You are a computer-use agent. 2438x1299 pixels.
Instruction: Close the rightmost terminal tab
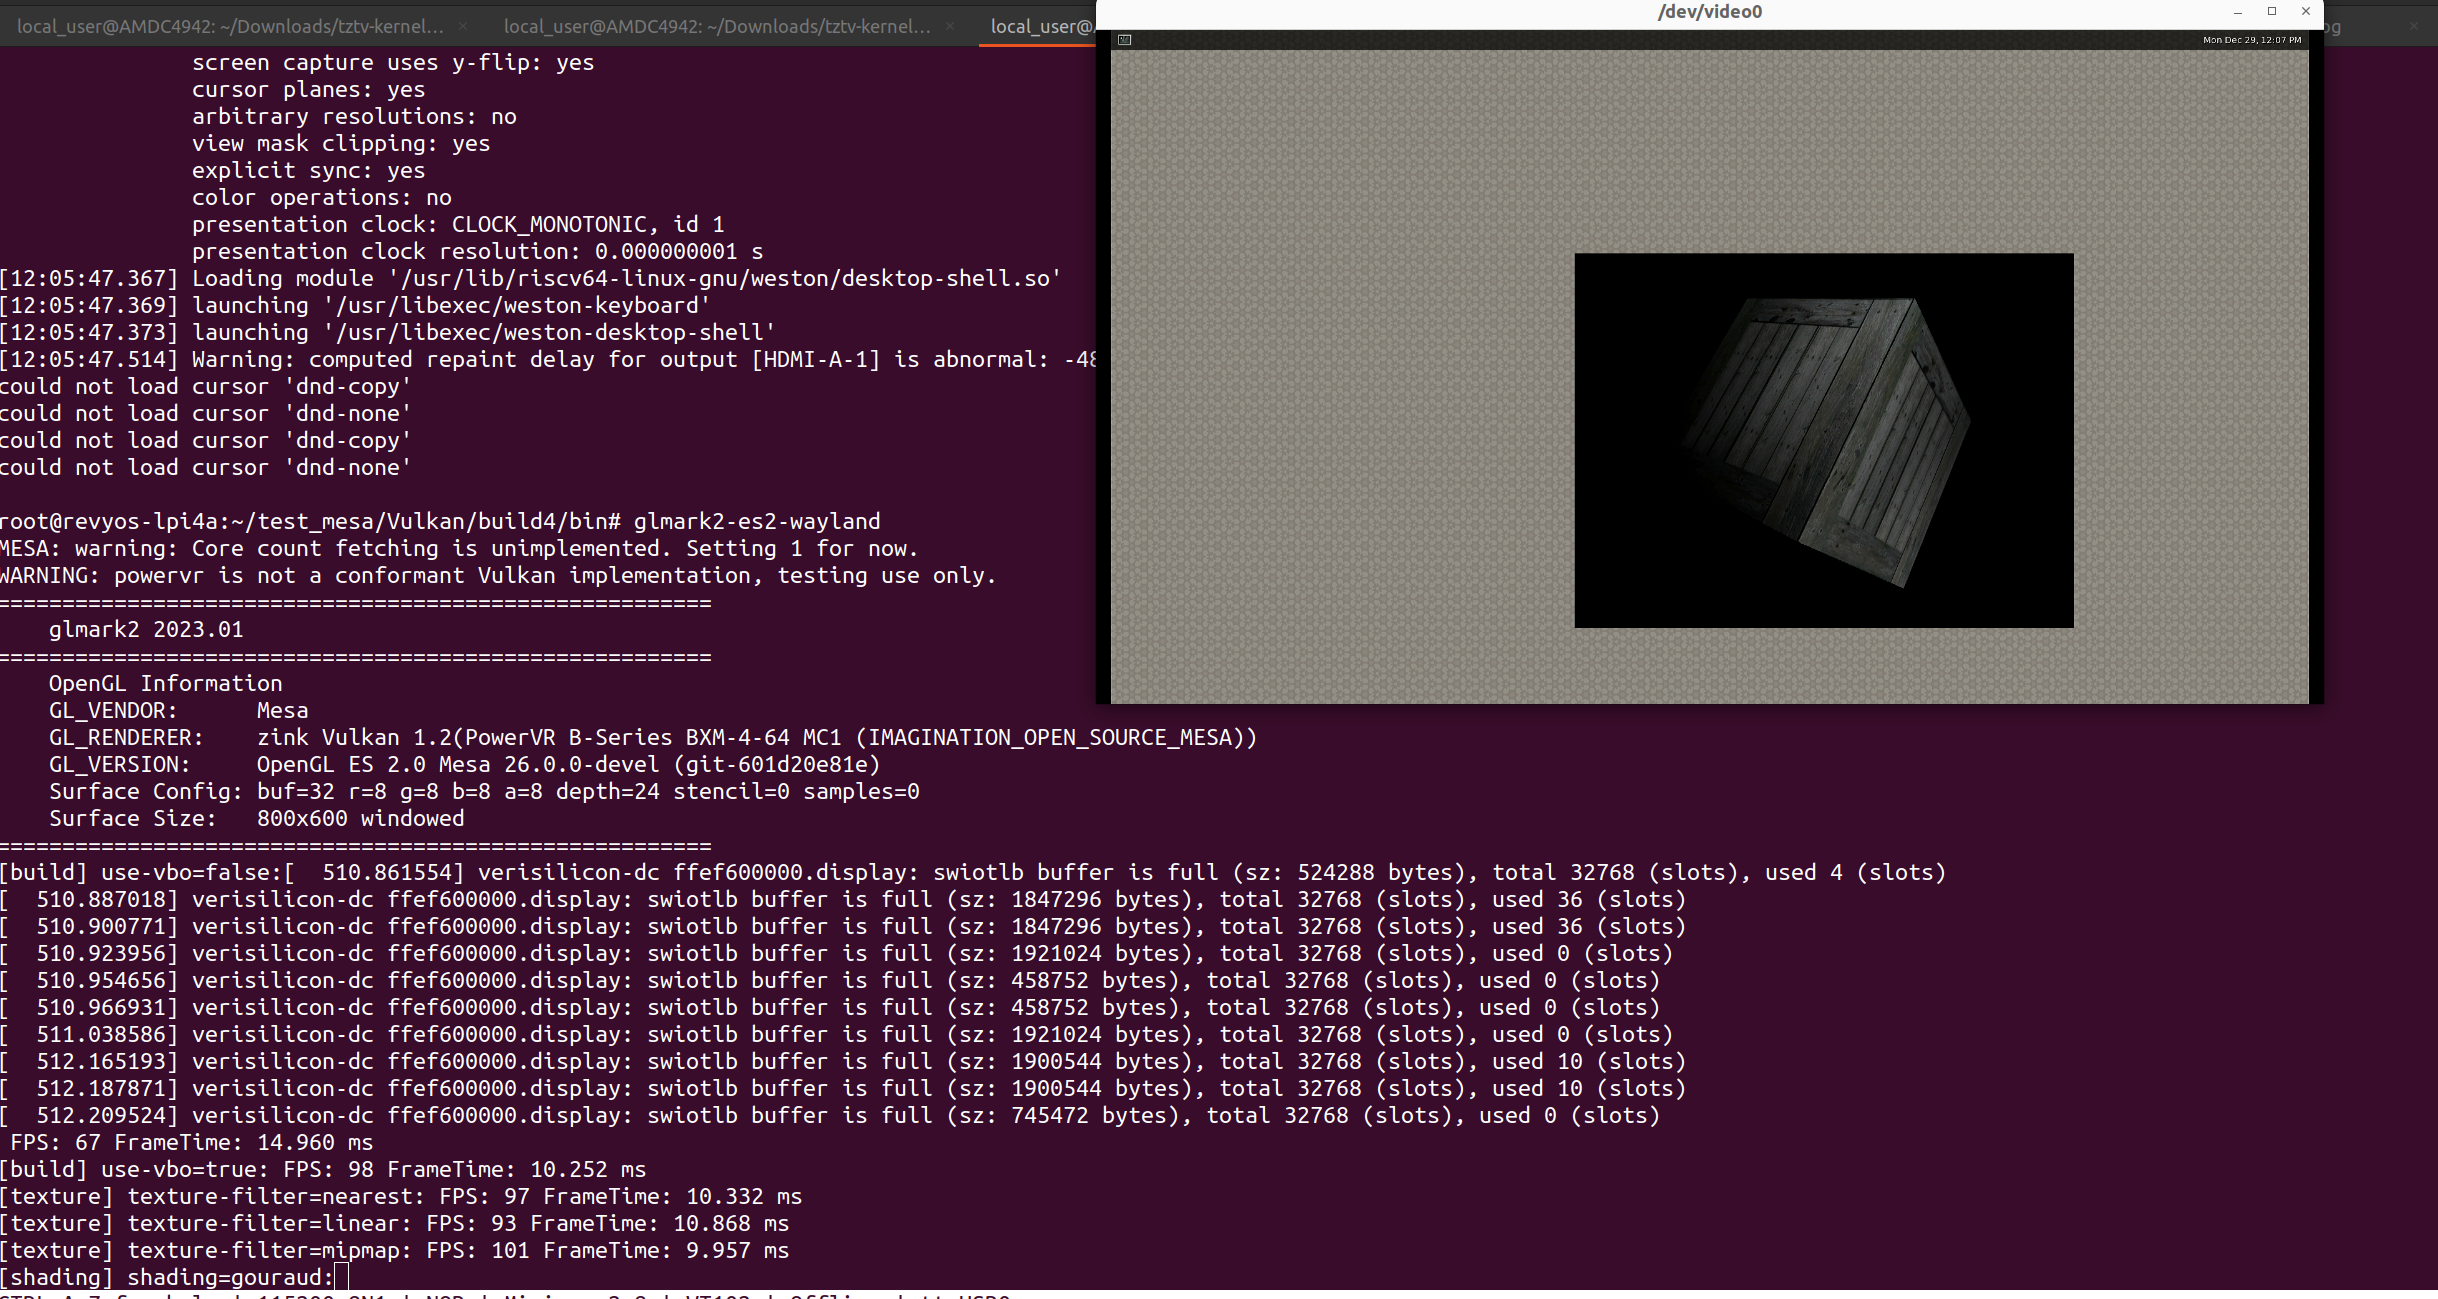click(x=2413, y=27)
